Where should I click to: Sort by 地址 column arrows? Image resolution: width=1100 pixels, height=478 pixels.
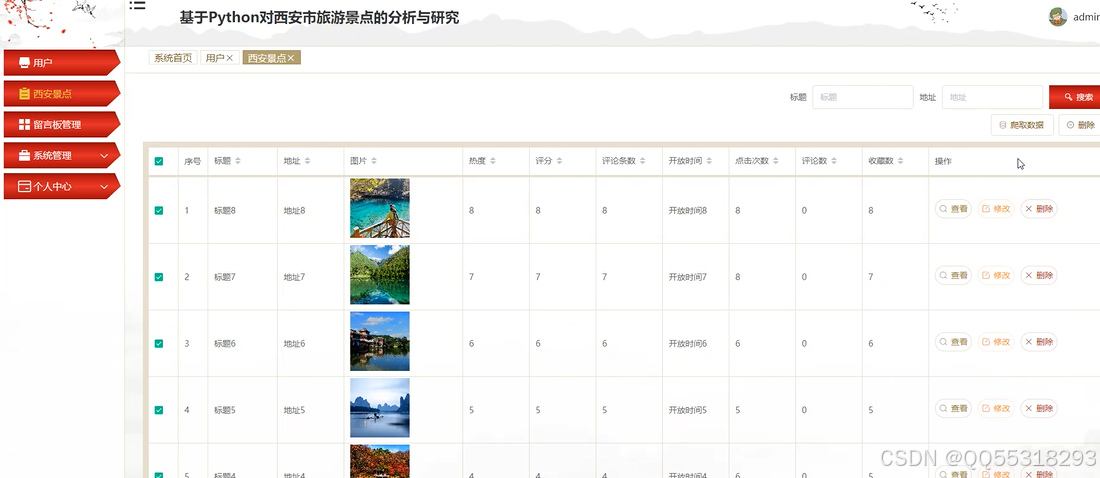pyautogui.click(x=307, y=161)
